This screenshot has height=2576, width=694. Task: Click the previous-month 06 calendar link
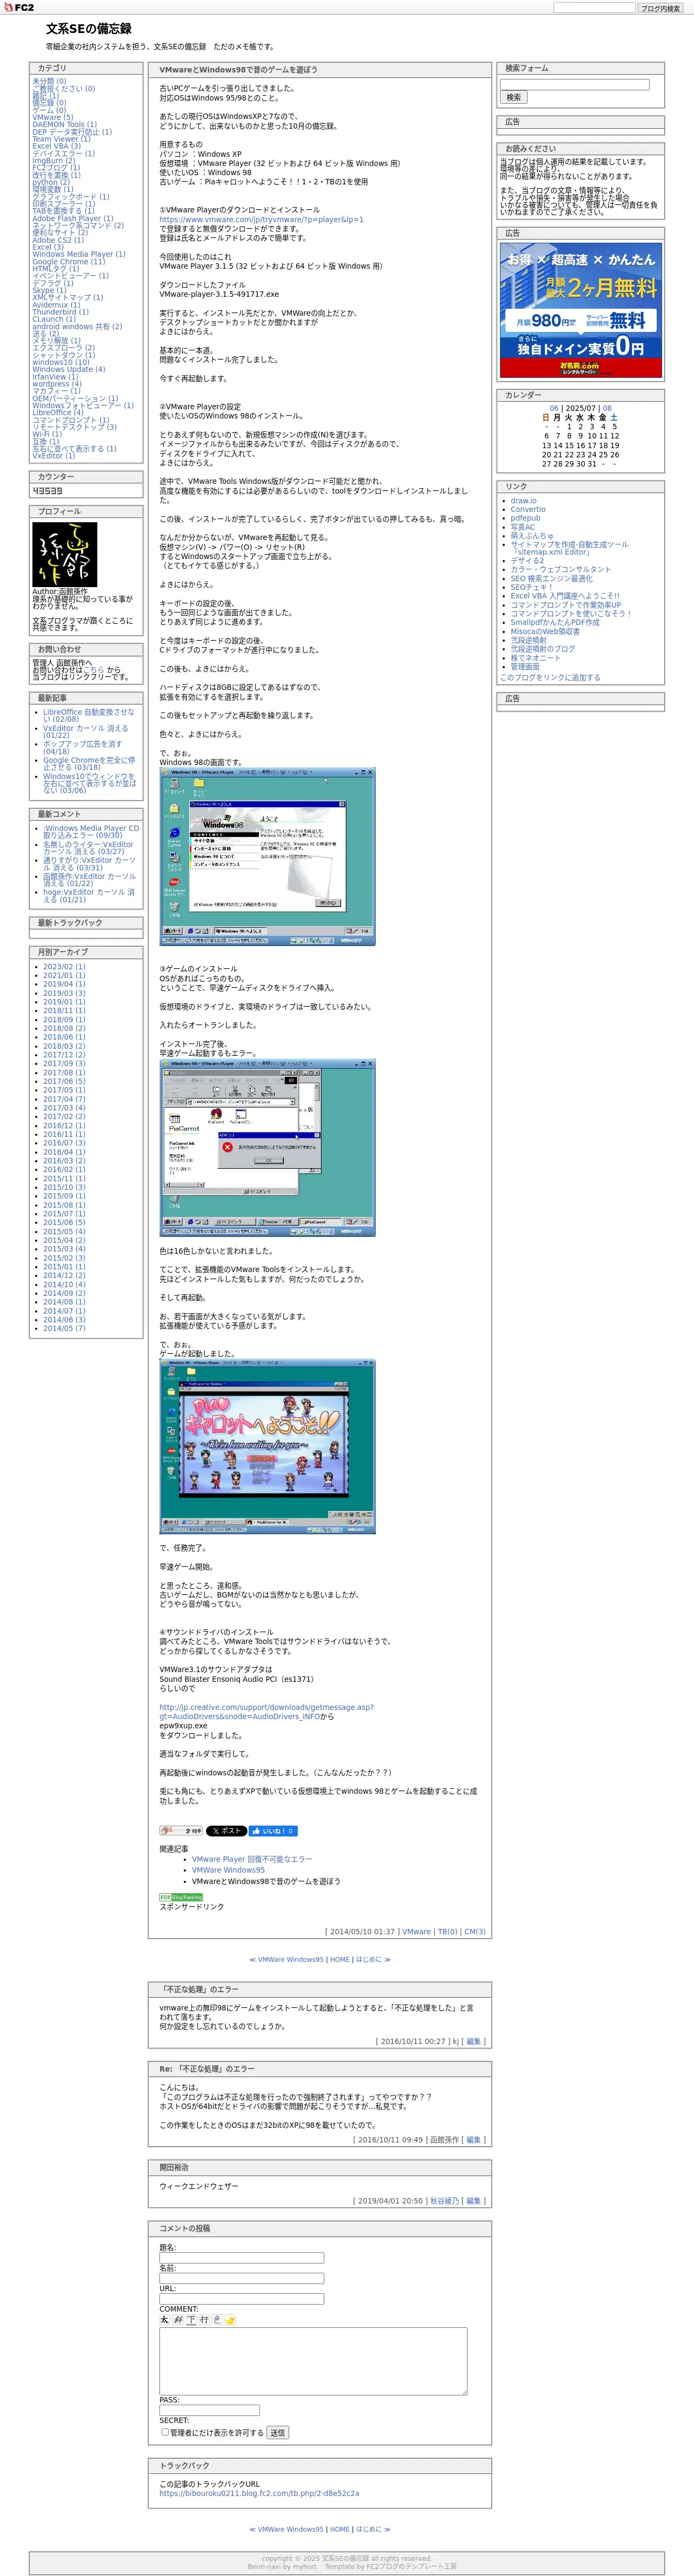[554, 408]
